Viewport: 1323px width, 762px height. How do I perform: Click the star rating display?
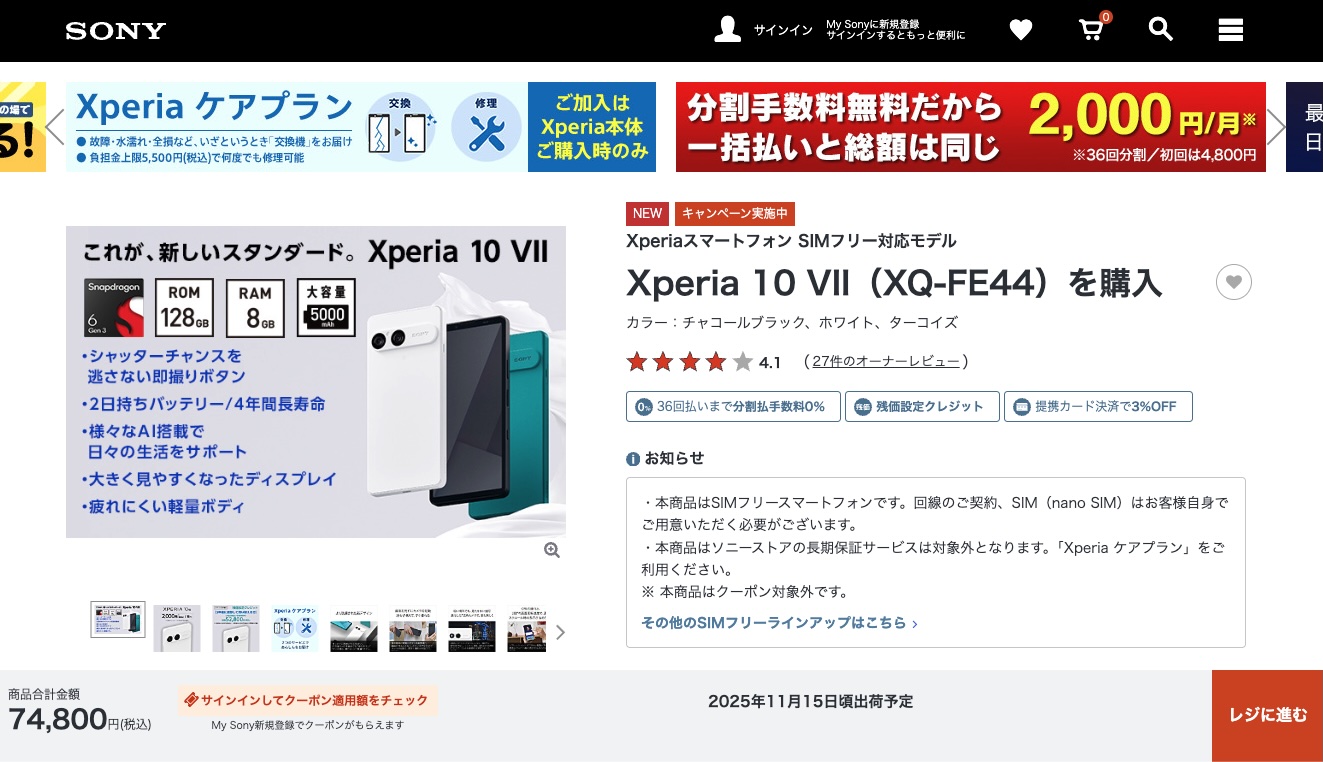(x=689, y=362)
